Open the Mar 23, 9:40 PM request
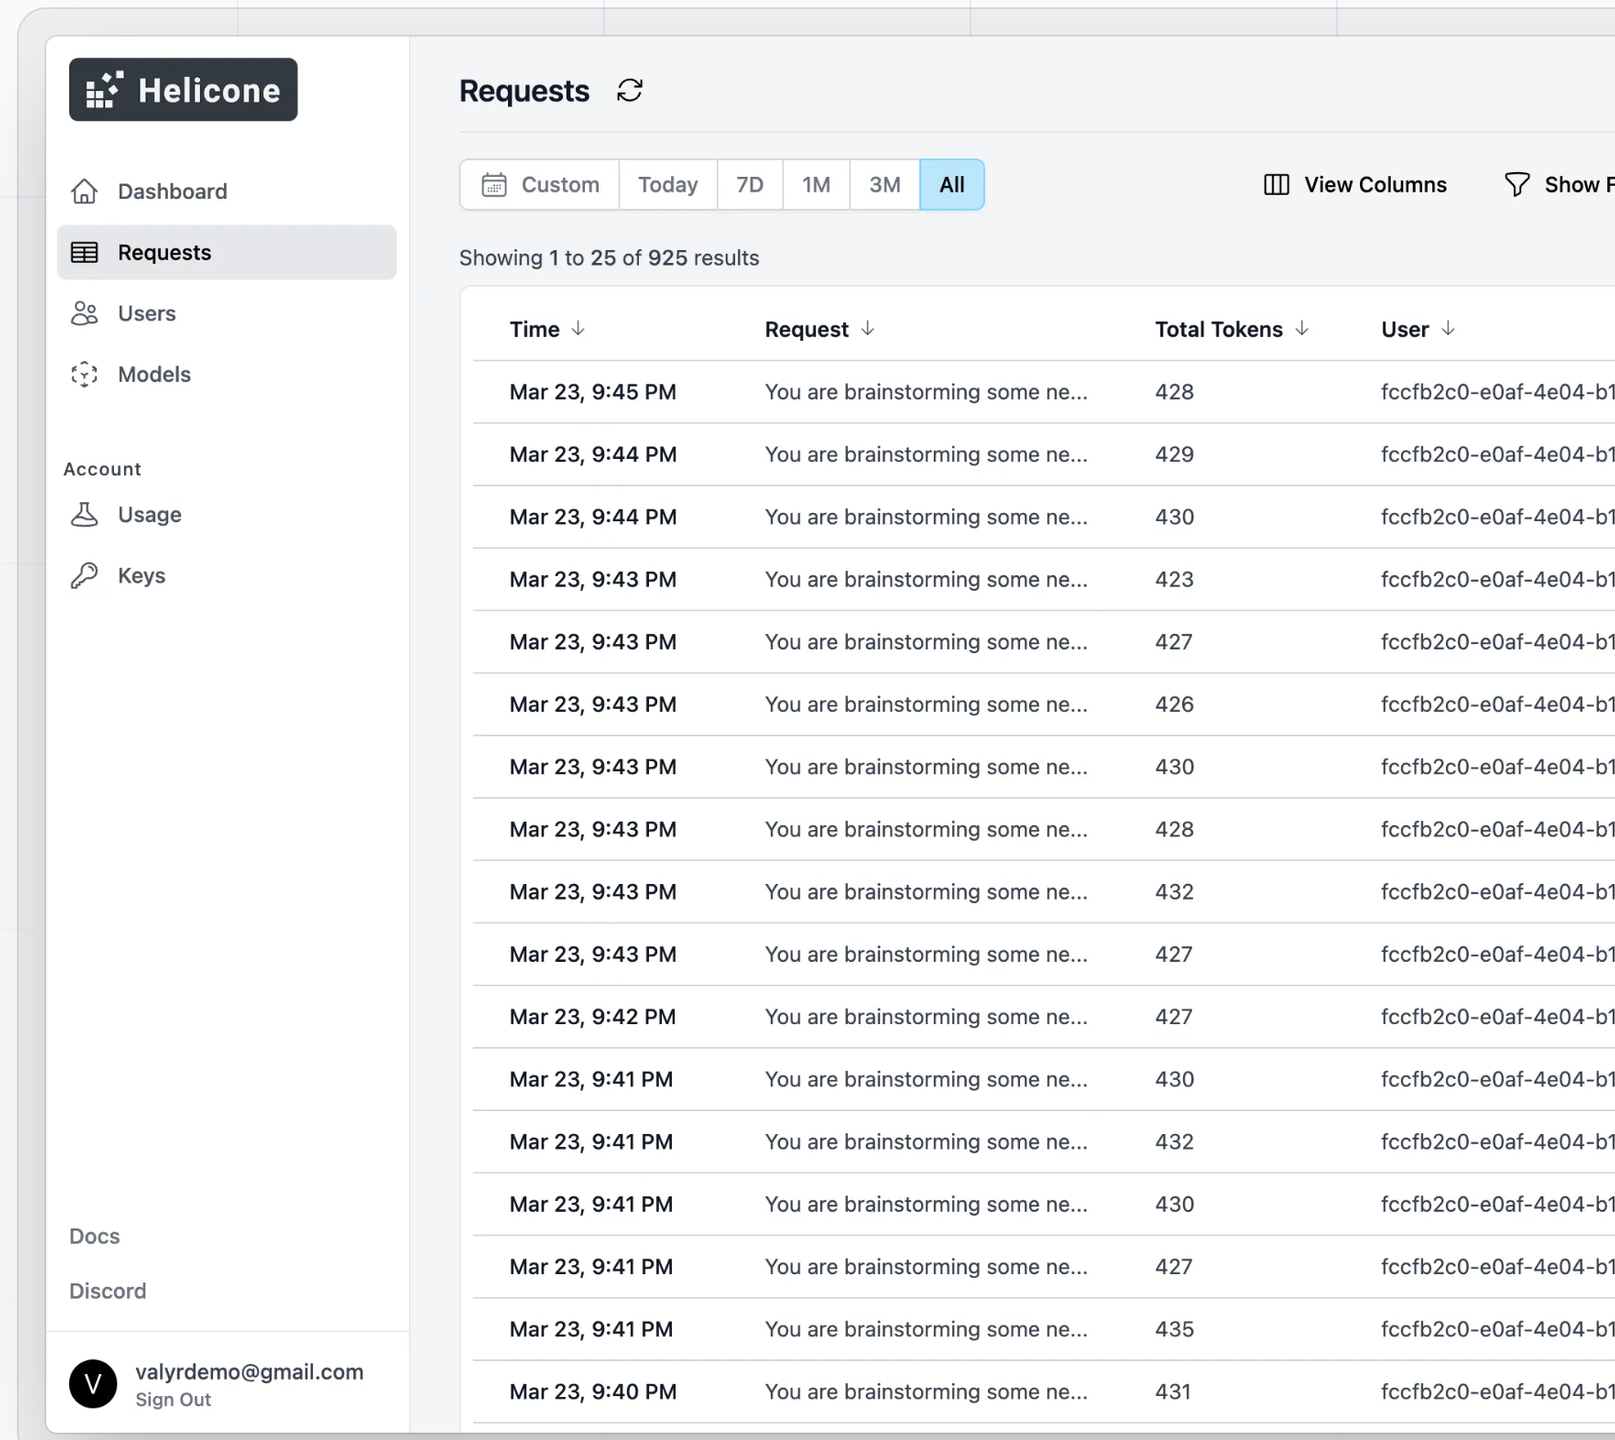 coord(1043,1392)
